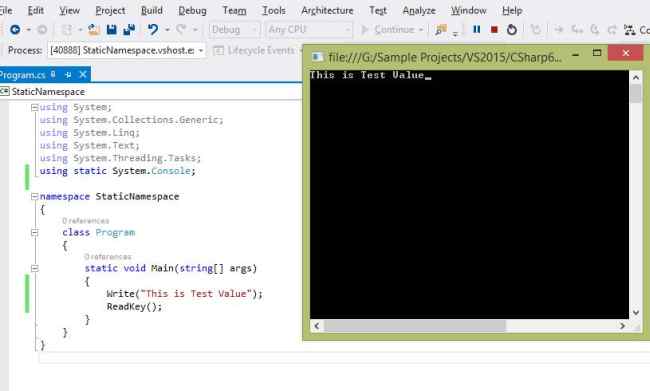This screenshot has height=391, width=650.
Task: Click the Save All toolbar icon
Action: 129,29
